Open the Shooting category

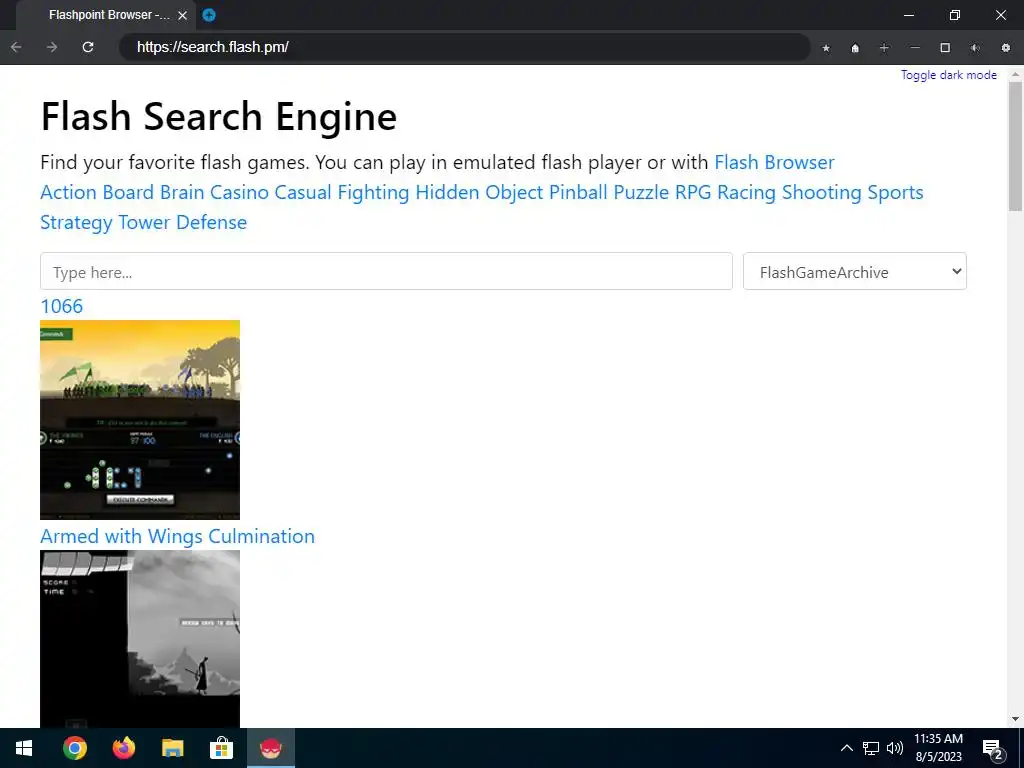click(822, 192)
